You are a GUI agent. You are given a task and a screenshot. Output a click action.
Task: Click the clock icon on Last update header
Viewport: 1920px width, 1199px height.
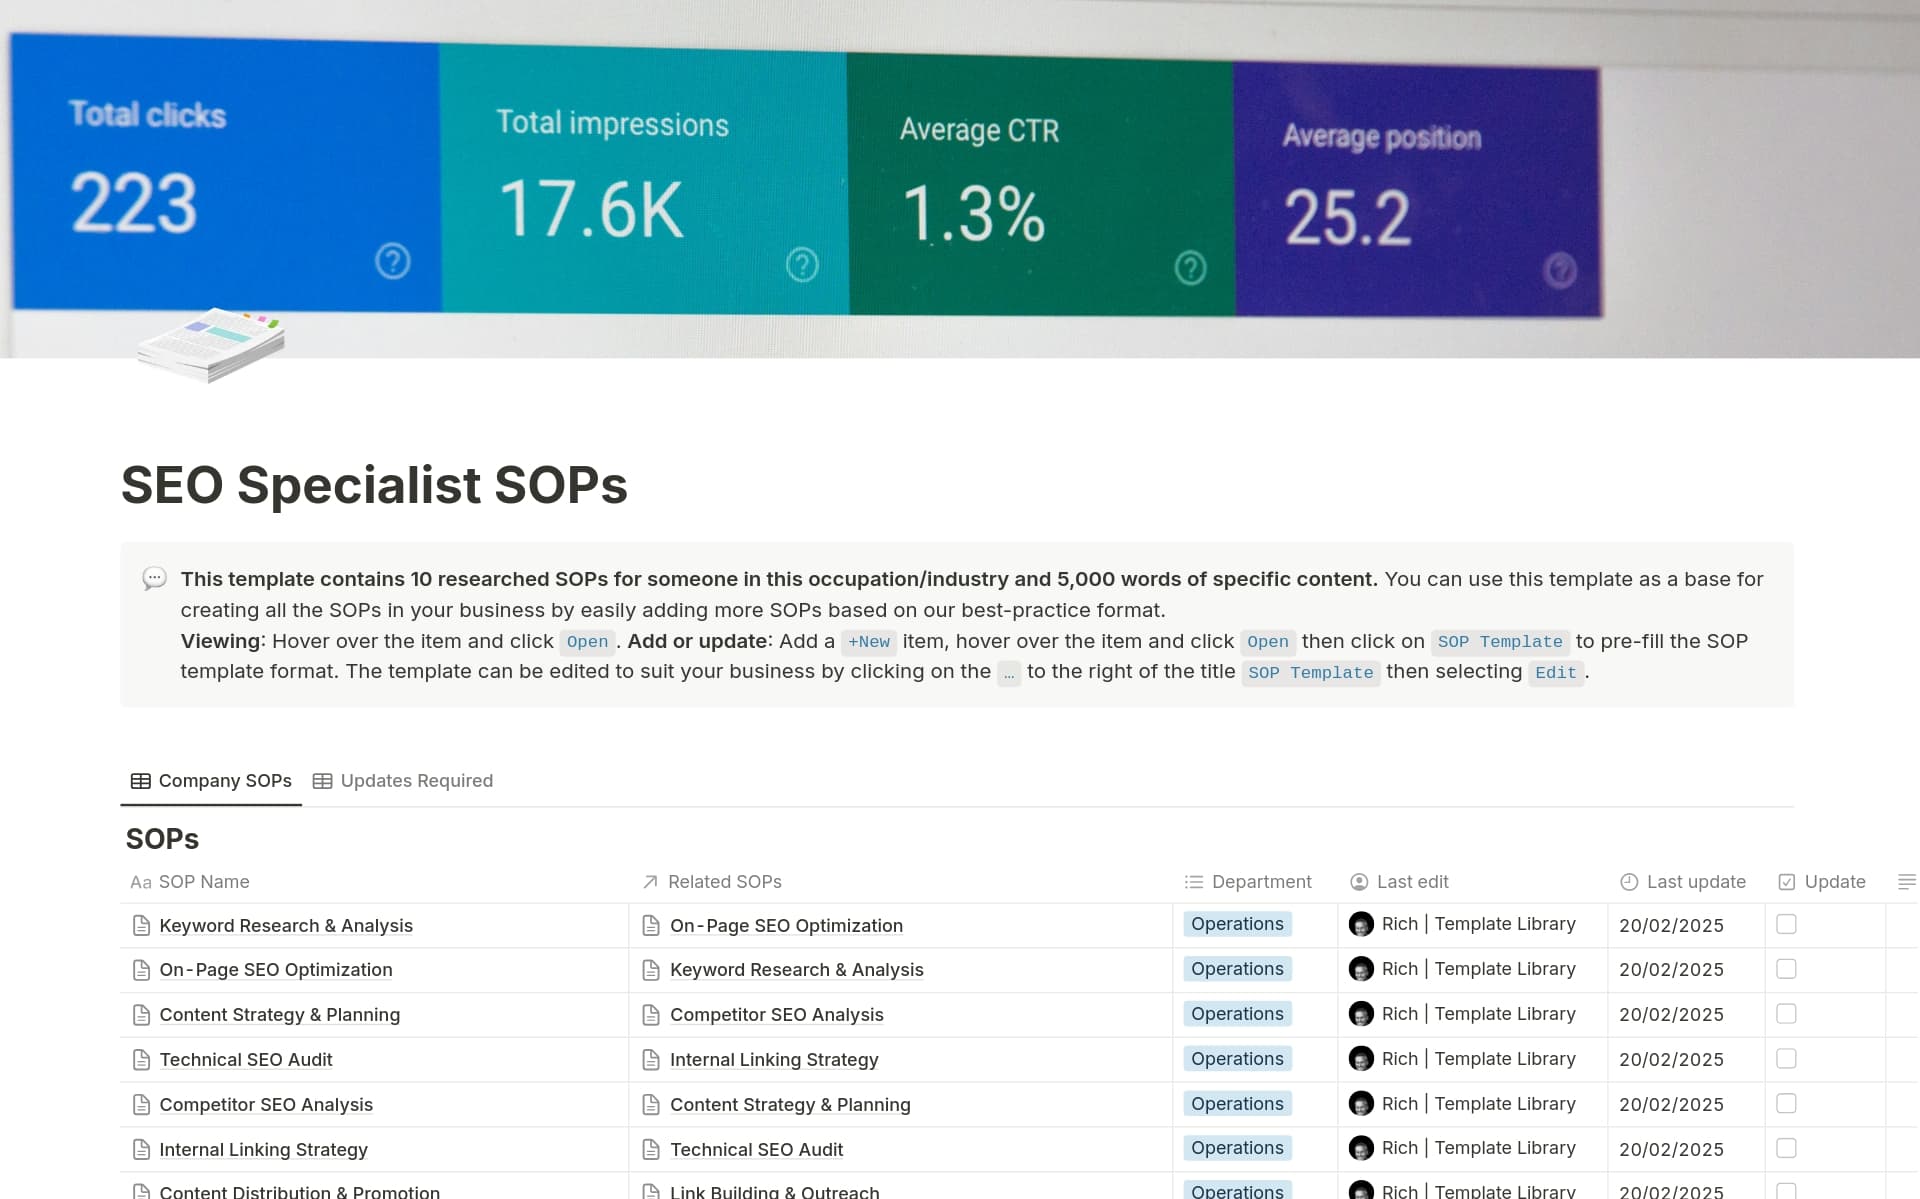(1627, 881)
